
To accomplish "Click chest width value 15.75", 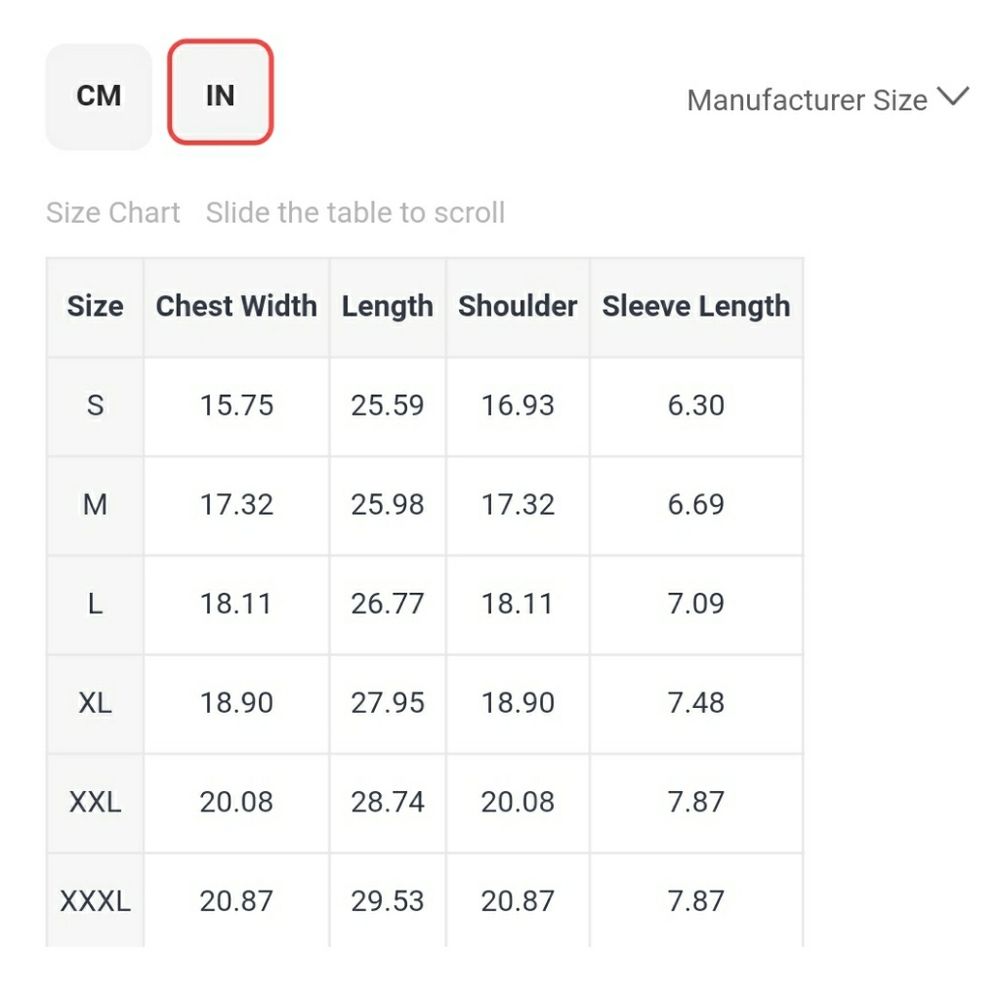I will (236, 405).
